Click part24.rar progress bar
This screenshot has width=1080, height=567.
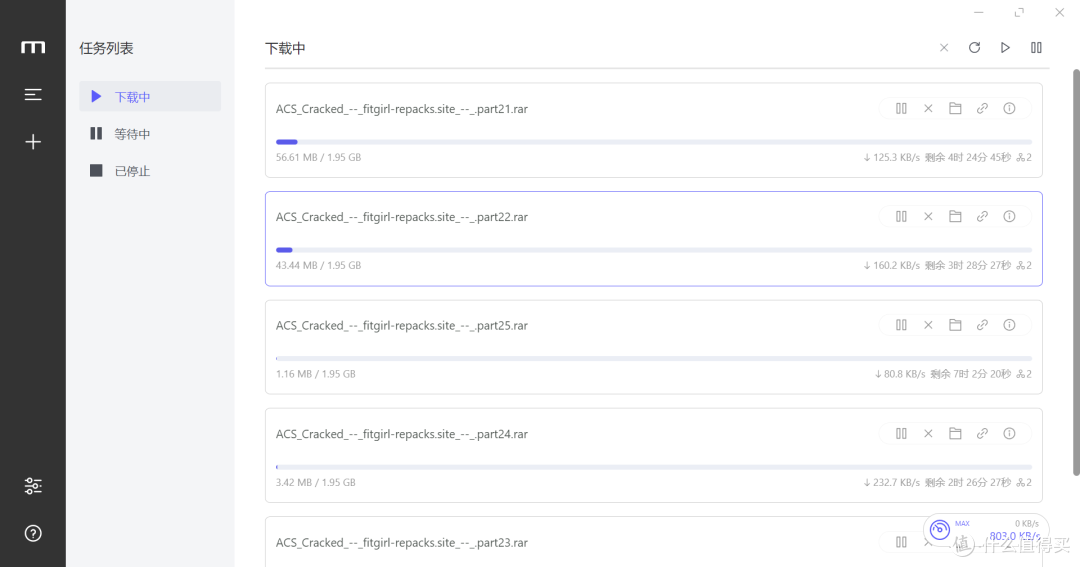point(654,467)
